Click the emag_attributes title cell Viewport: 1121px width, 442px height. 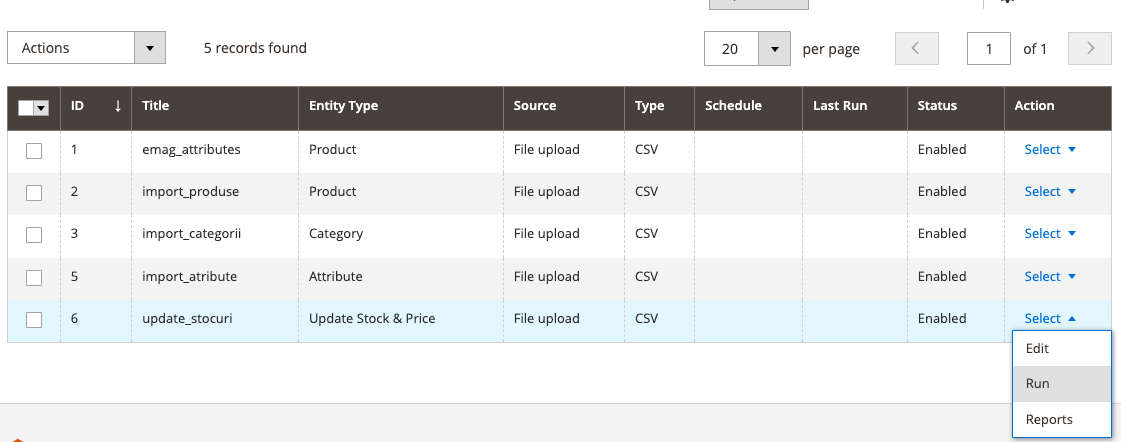pos(214,150)
